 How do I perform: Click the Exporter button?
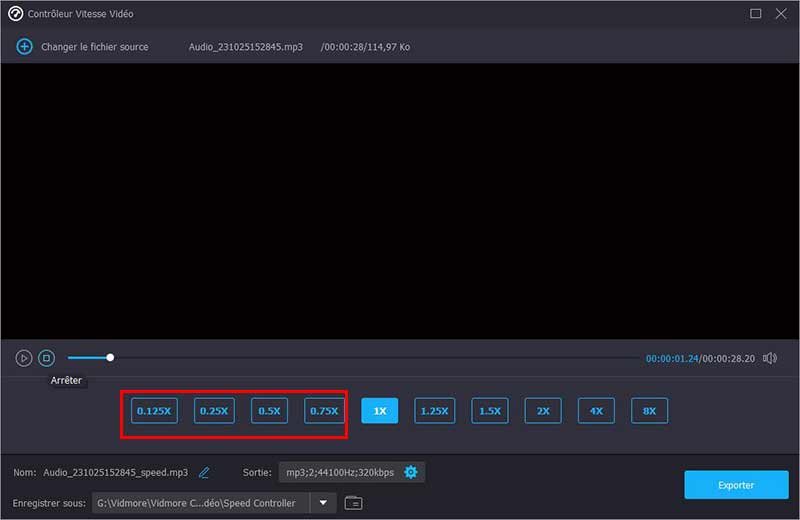click(736, 485)
